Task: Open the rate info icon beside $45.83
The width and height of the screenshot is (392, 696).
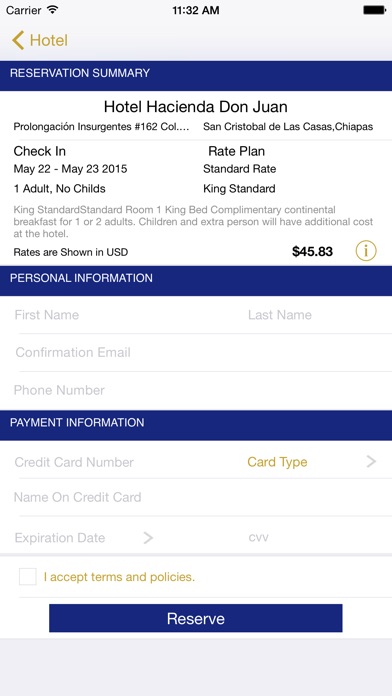Action: (366, 251)
